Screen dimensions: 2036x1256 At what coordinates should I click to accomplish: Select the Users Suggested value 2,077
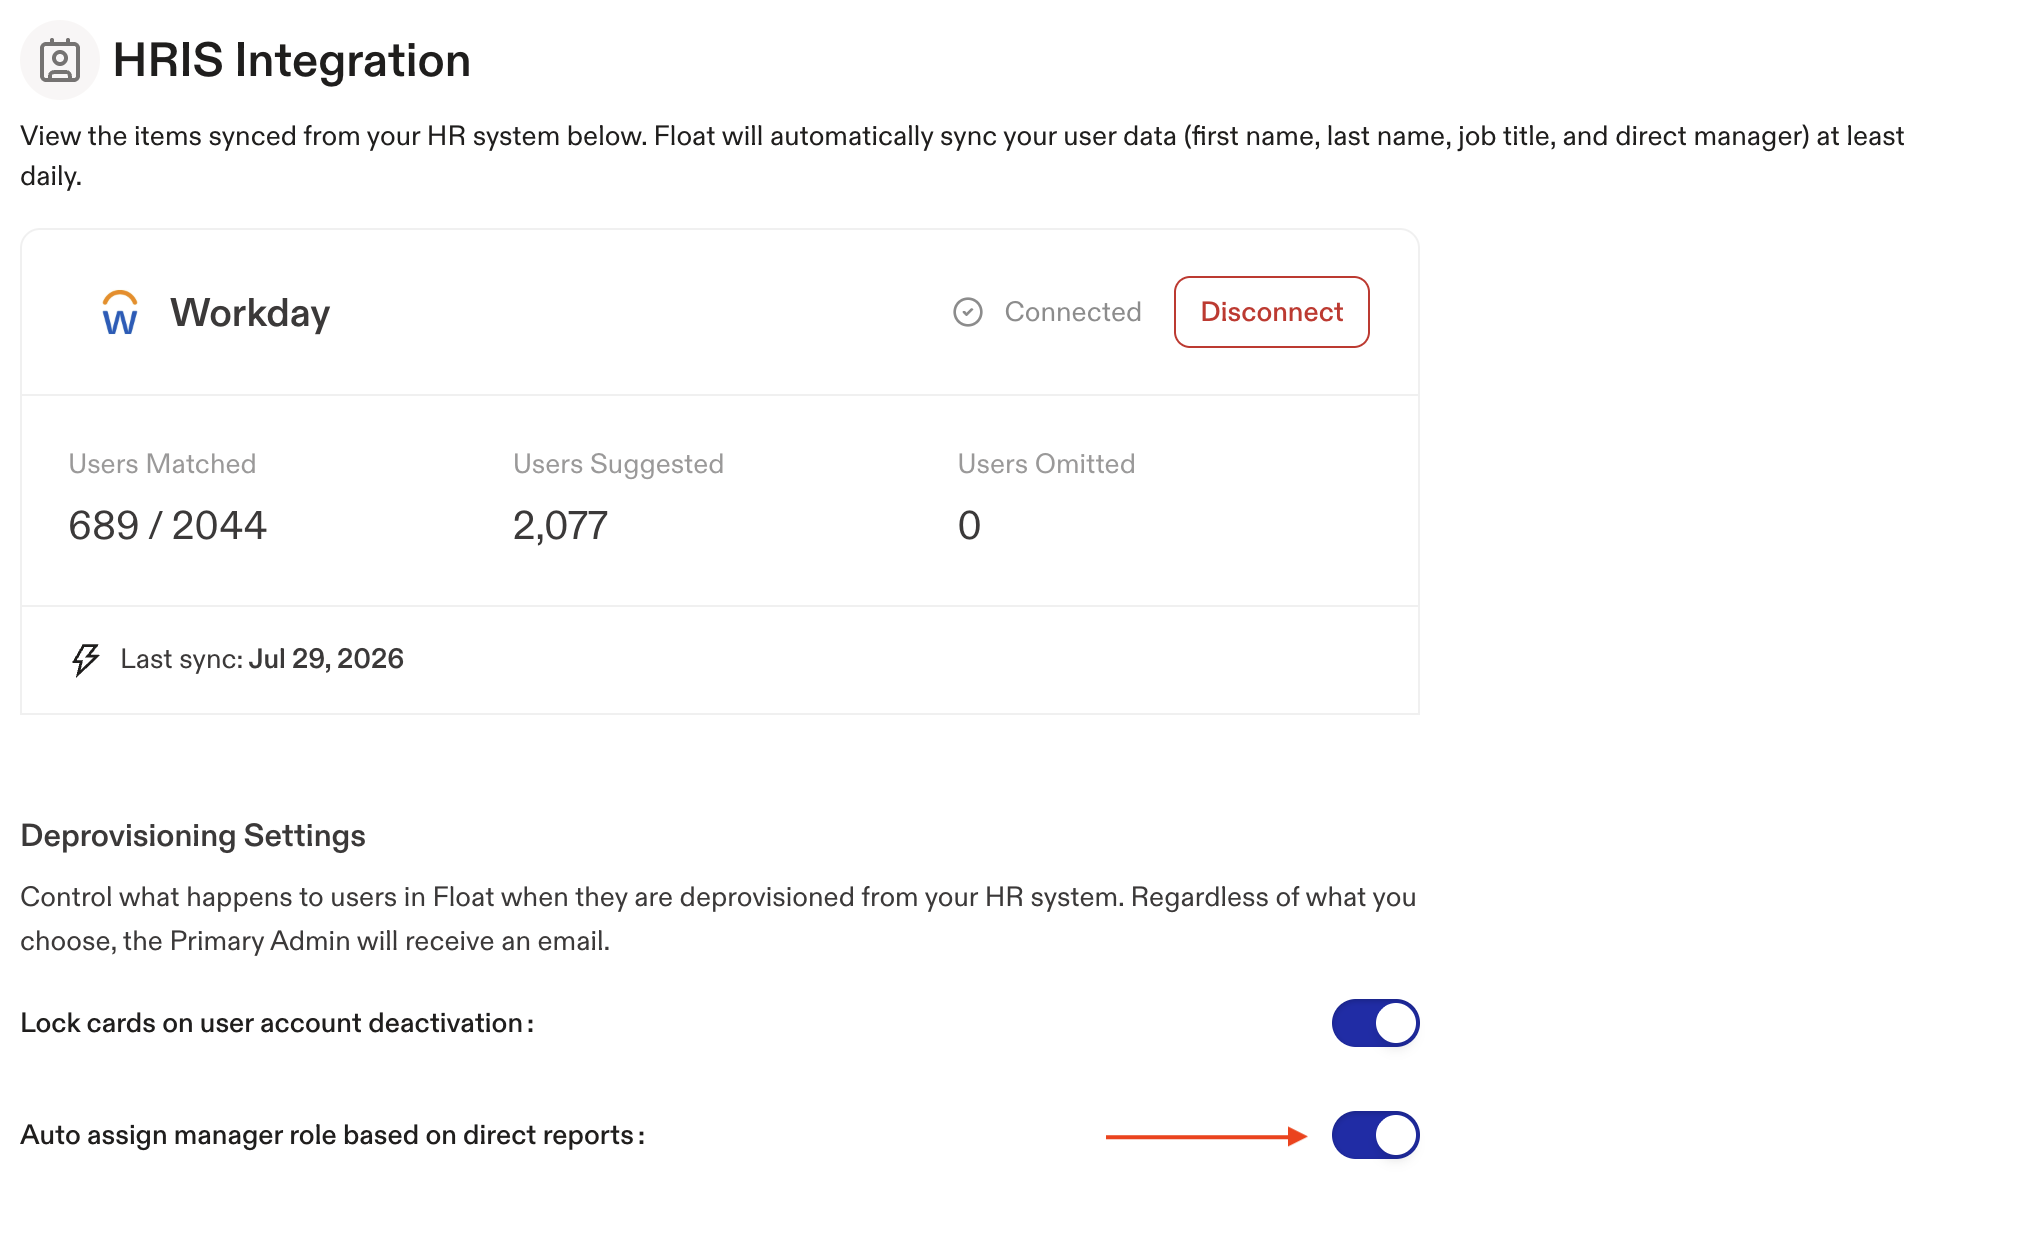pos(560,525)
